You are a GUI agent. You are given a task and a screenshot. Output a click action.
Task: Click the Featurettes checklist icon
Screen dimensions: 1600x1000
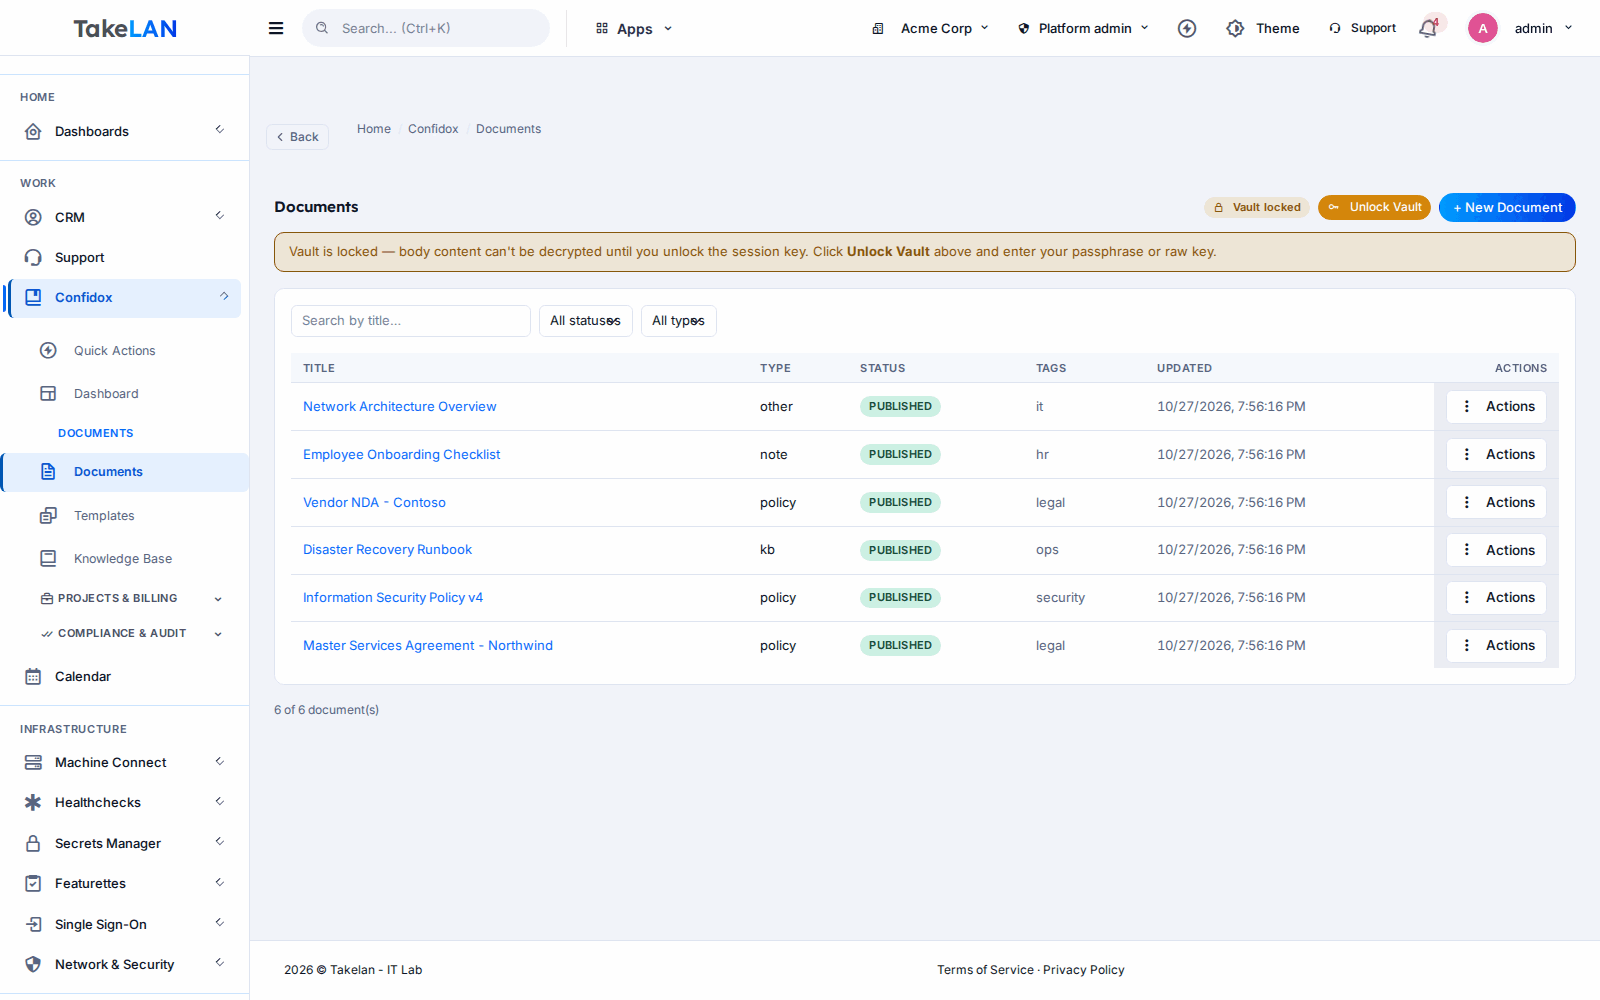(33, 883)
